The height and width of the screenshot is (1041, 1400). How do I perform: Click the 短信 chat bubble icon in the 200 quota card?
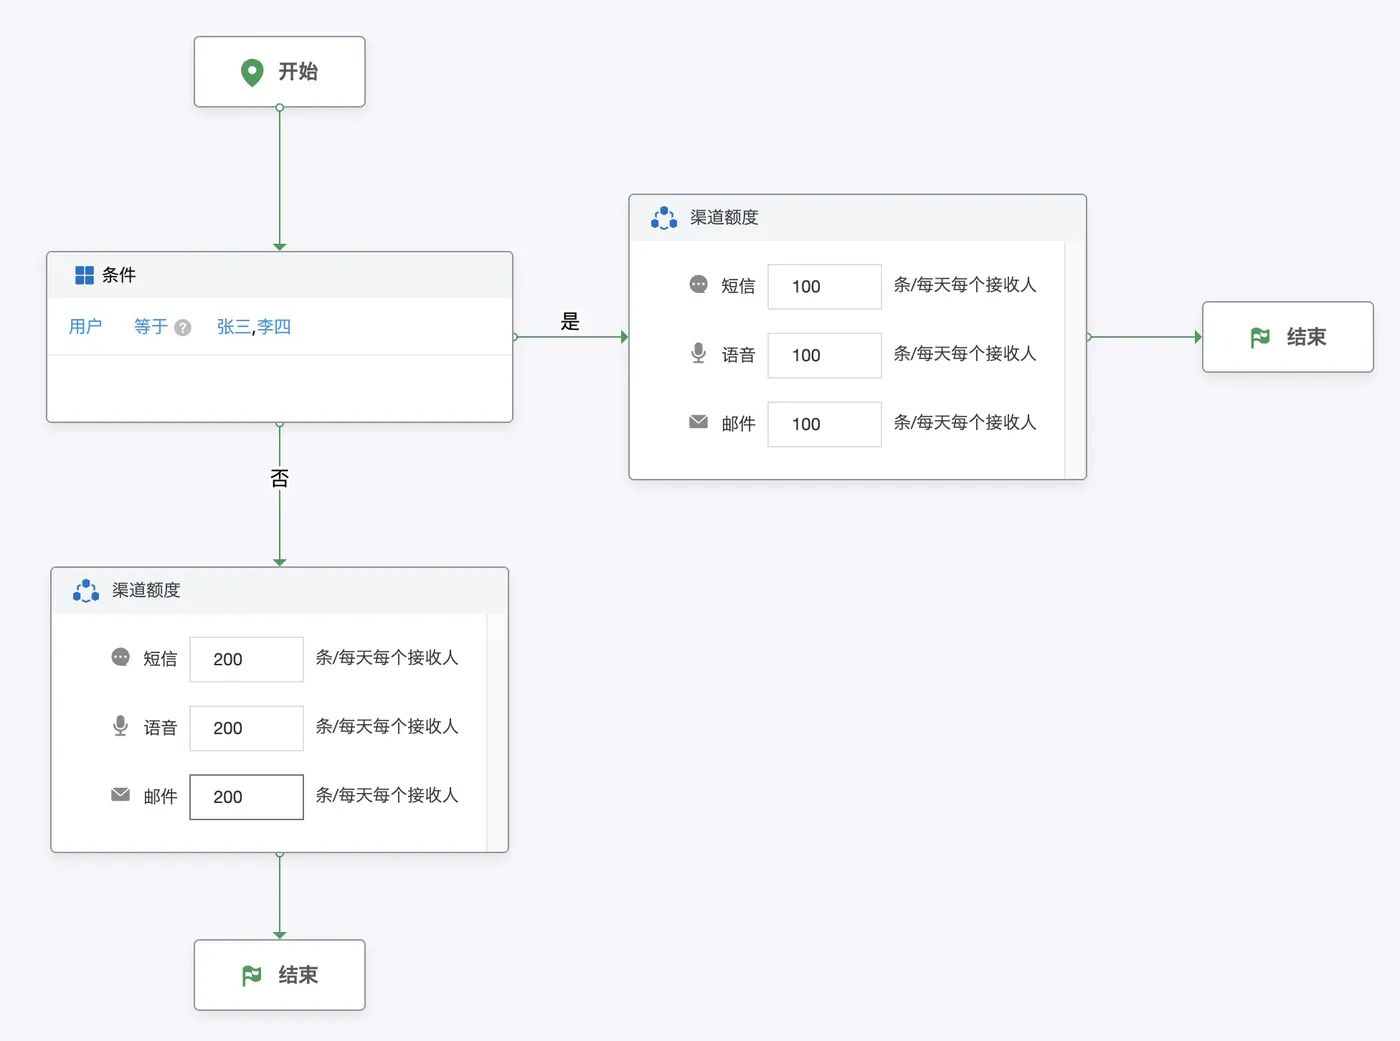pyautogui.click(x=121, y=658)
